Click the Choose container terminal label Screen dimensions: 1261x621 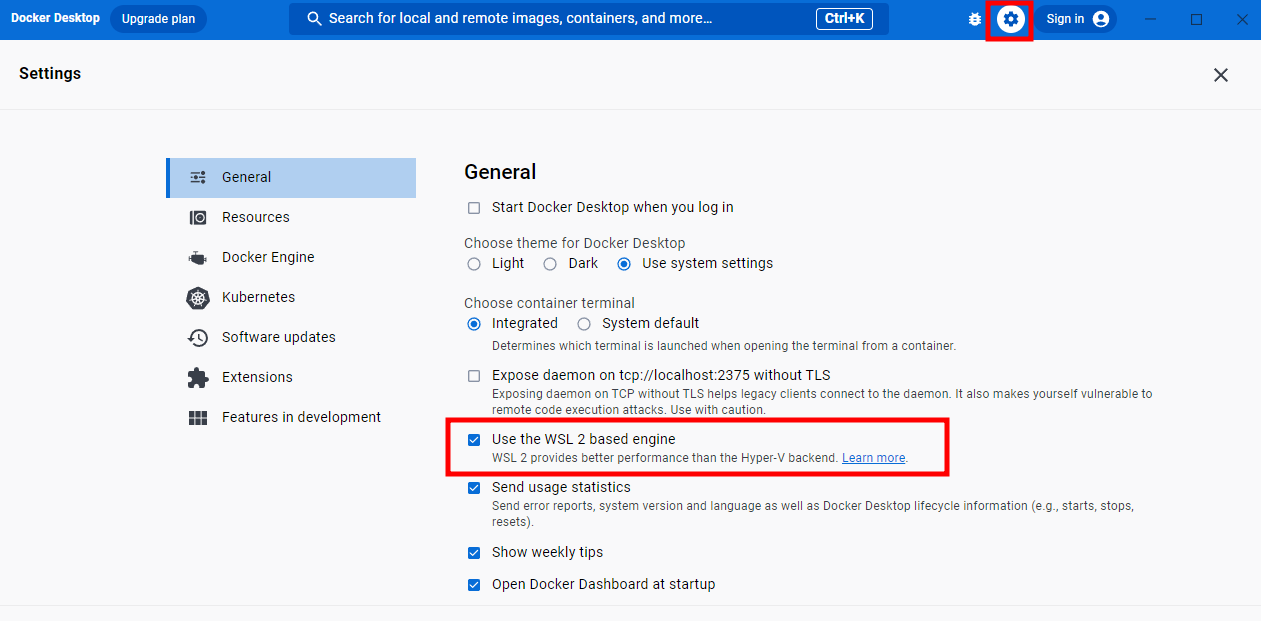coord(549,303)
